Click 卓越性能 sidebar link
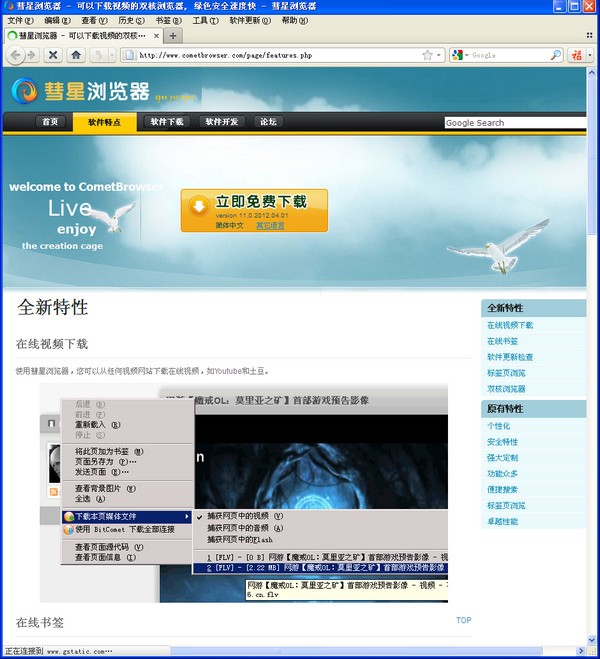Viewport: 600px width, 659px height. pyautogui.click(x=502, y=522)
